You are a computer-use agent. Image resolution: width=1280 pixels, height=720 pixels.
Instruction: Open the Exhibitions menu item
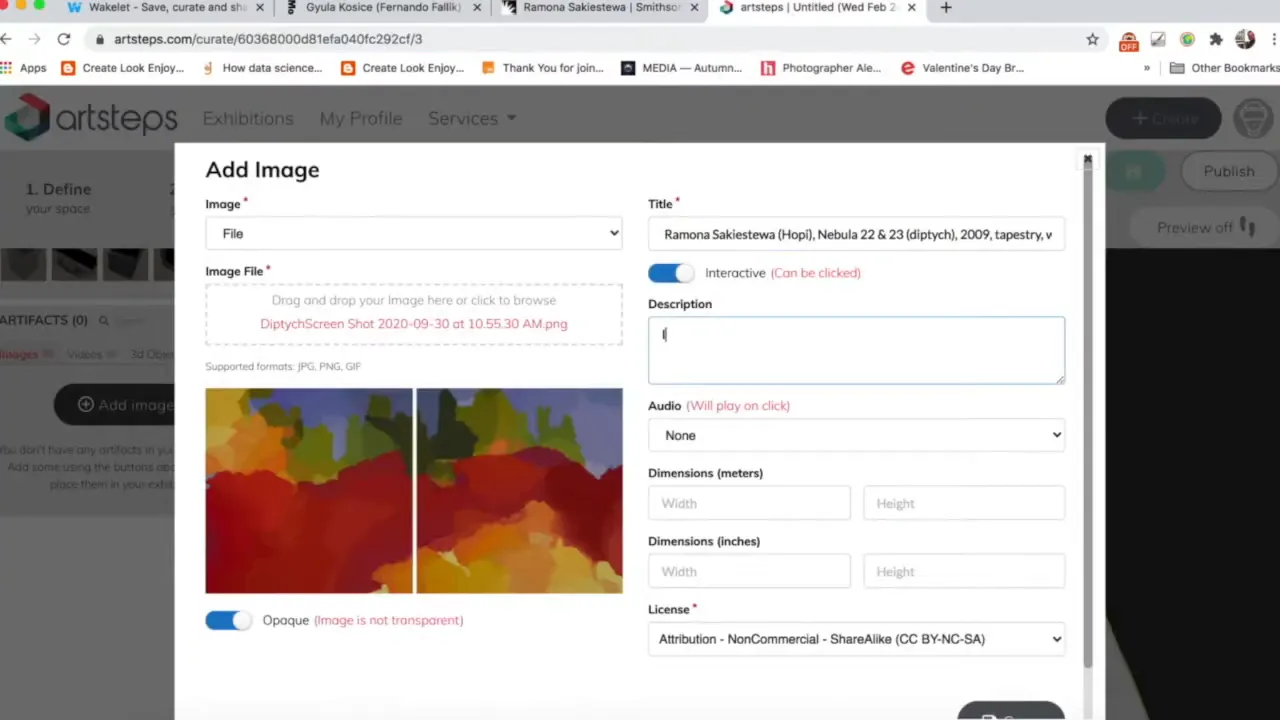(x=248, y=118)
